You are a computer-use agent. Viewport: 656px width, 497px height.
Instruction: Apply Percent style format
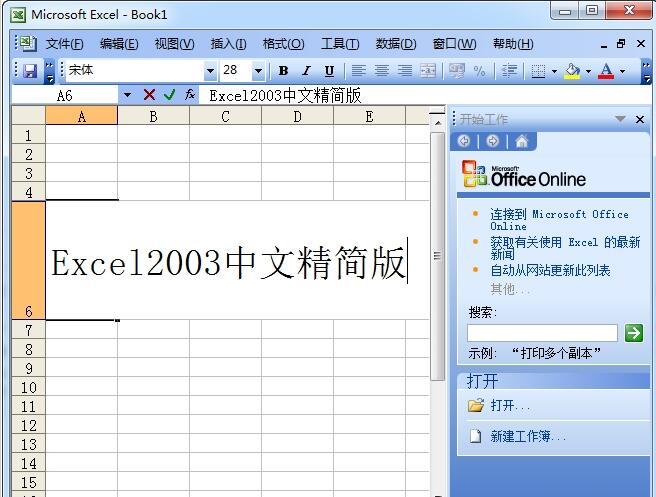(479, 71)
